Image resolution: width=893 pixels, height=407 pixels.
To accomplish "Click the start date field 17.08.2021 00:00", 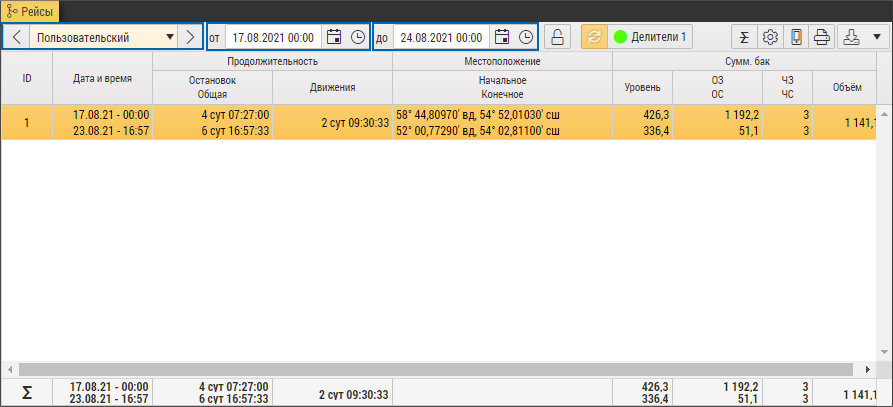I will click(x=273, y=38).
